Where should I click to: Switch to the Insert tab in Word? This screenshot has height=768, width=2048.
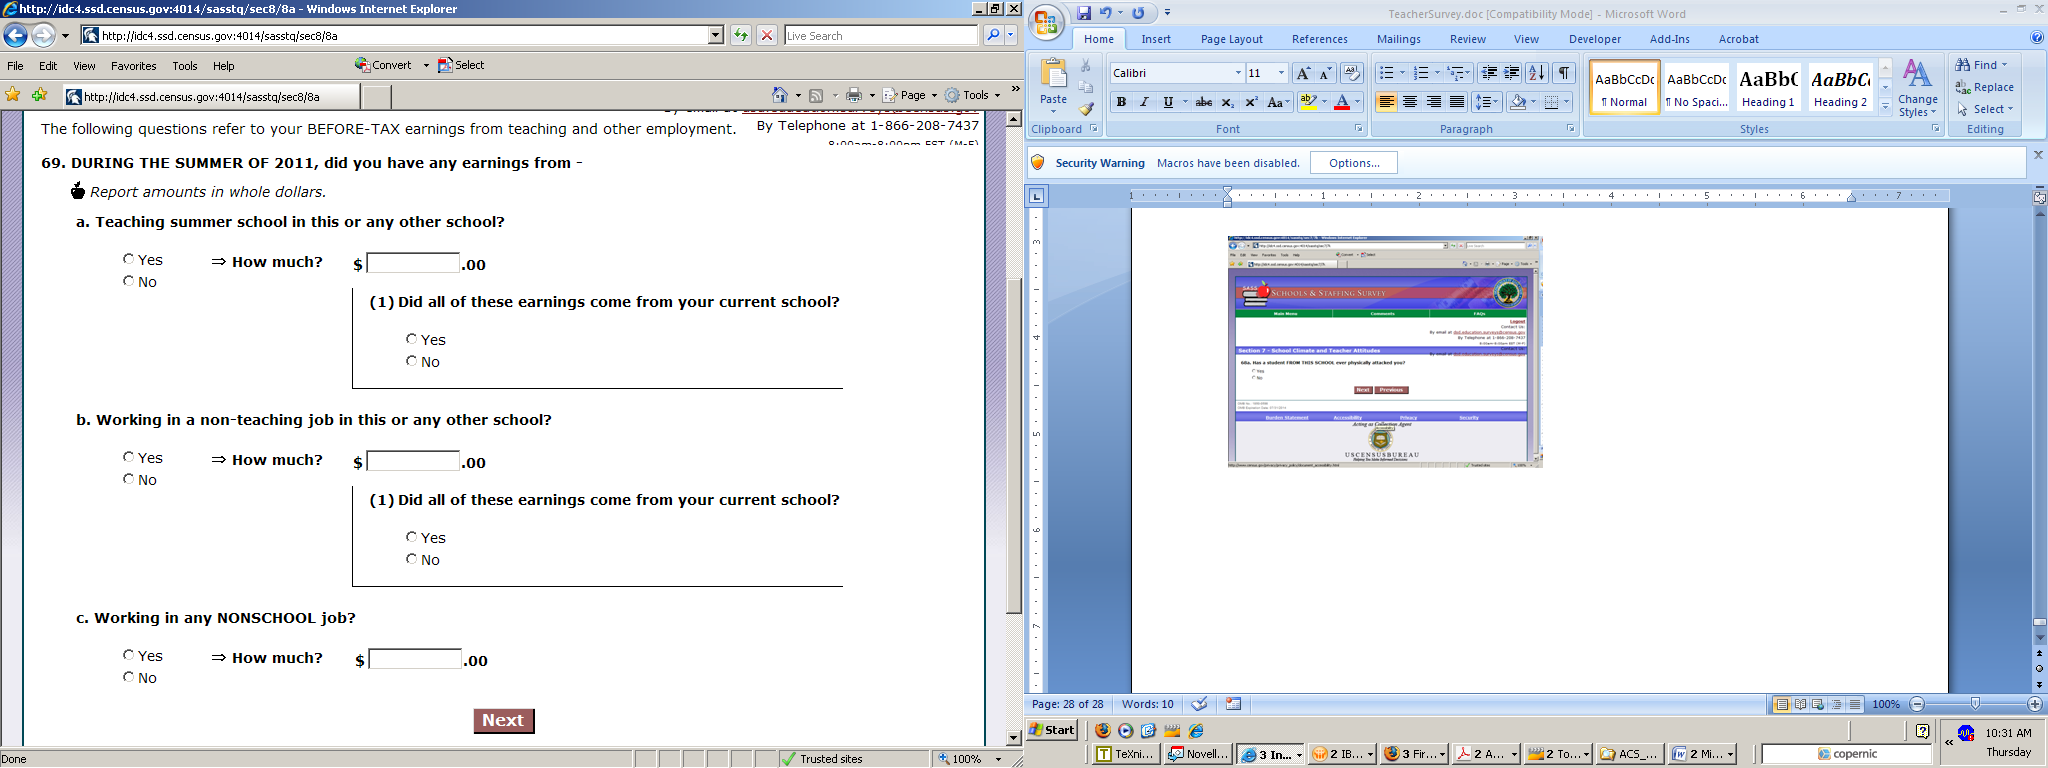pyautogui.click(x=1156, y=39)
